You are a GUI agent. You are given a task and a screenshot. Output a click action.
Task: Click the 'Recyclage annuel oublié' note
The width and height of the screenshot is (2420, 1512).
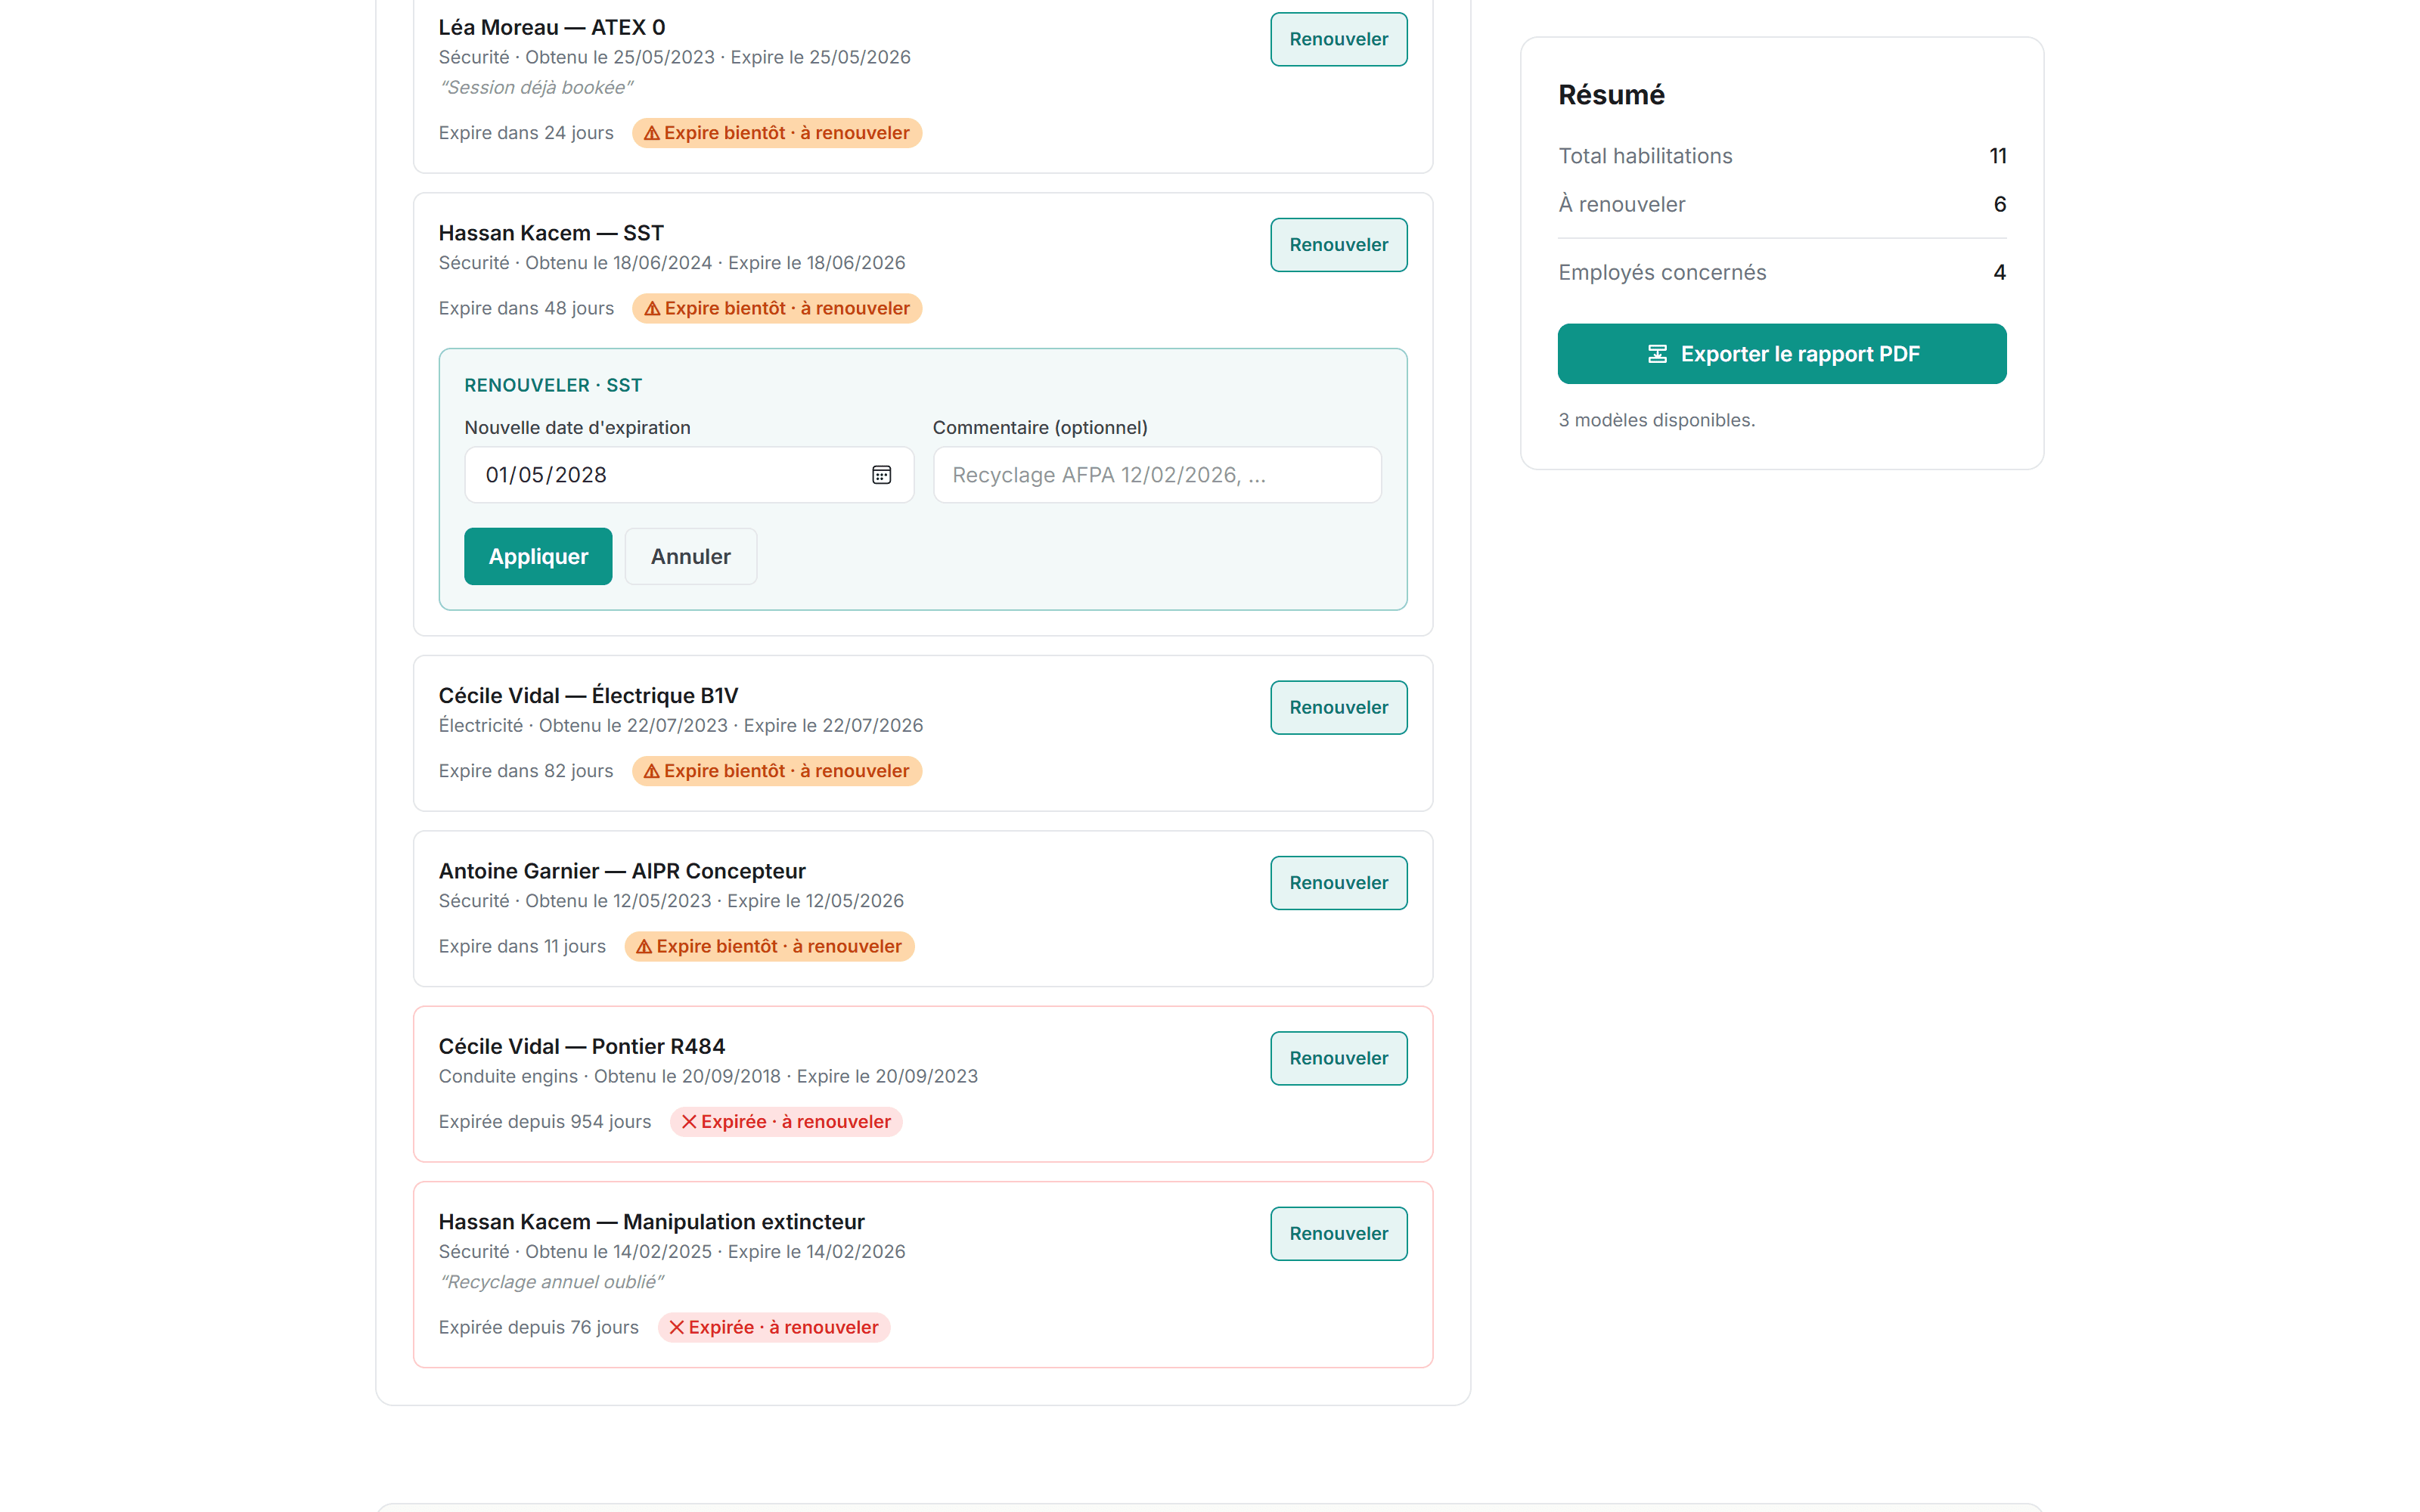pyautogui.click(x=551, y=1282)
